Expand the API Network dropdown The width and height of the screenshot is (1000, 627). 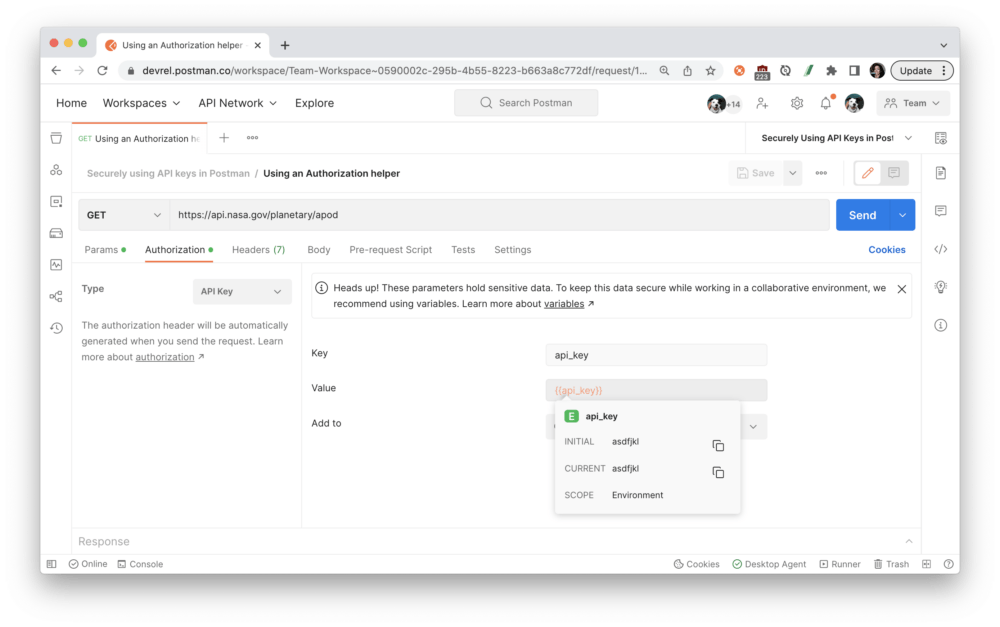point(237,103)
